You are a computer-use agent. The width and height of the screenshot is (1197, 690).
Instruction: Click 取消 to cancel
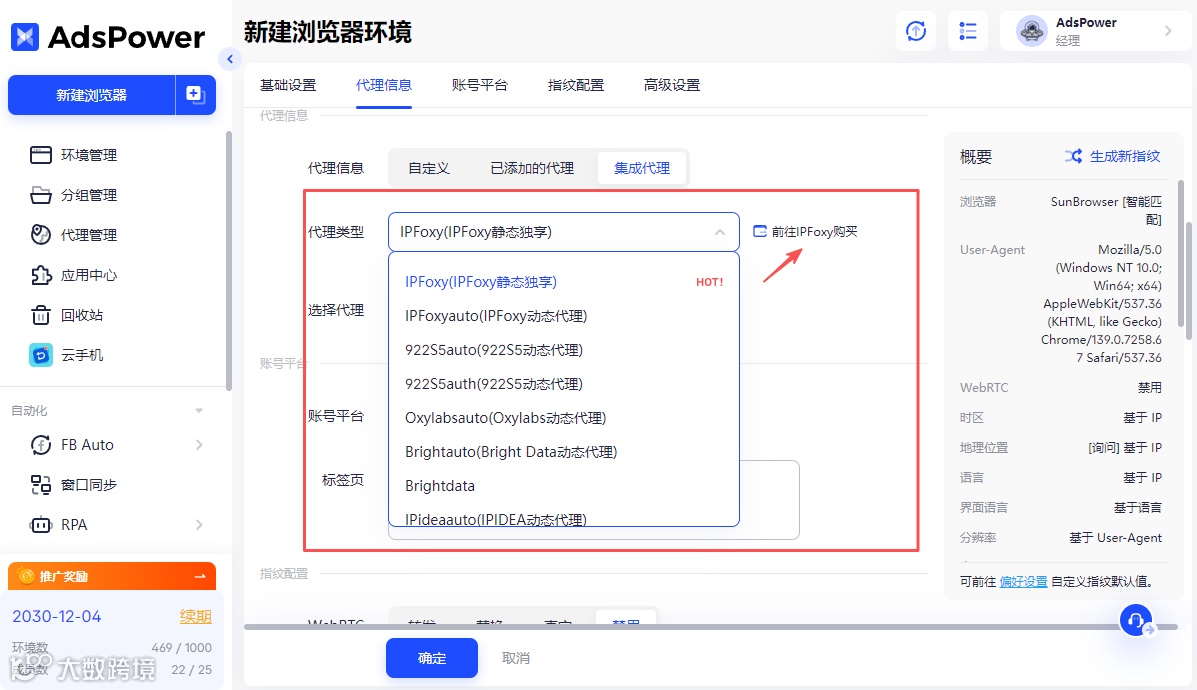(516, 658)
